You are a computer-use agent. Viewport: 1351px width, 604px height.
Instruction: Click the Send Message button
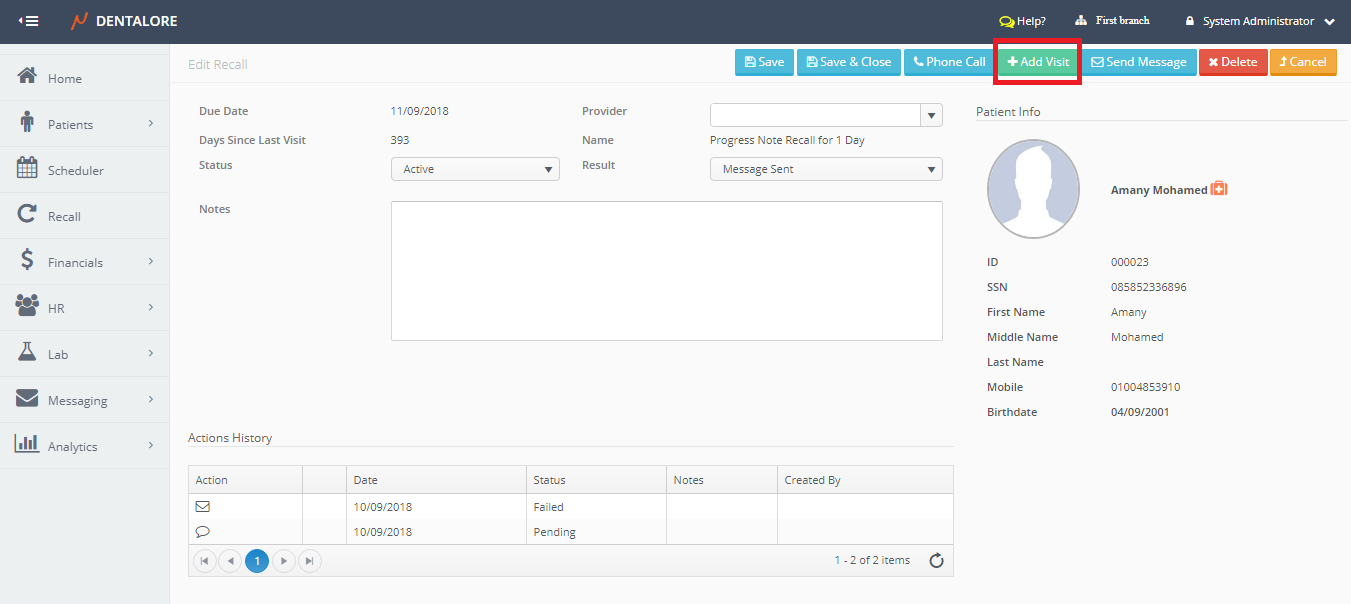1139,62
